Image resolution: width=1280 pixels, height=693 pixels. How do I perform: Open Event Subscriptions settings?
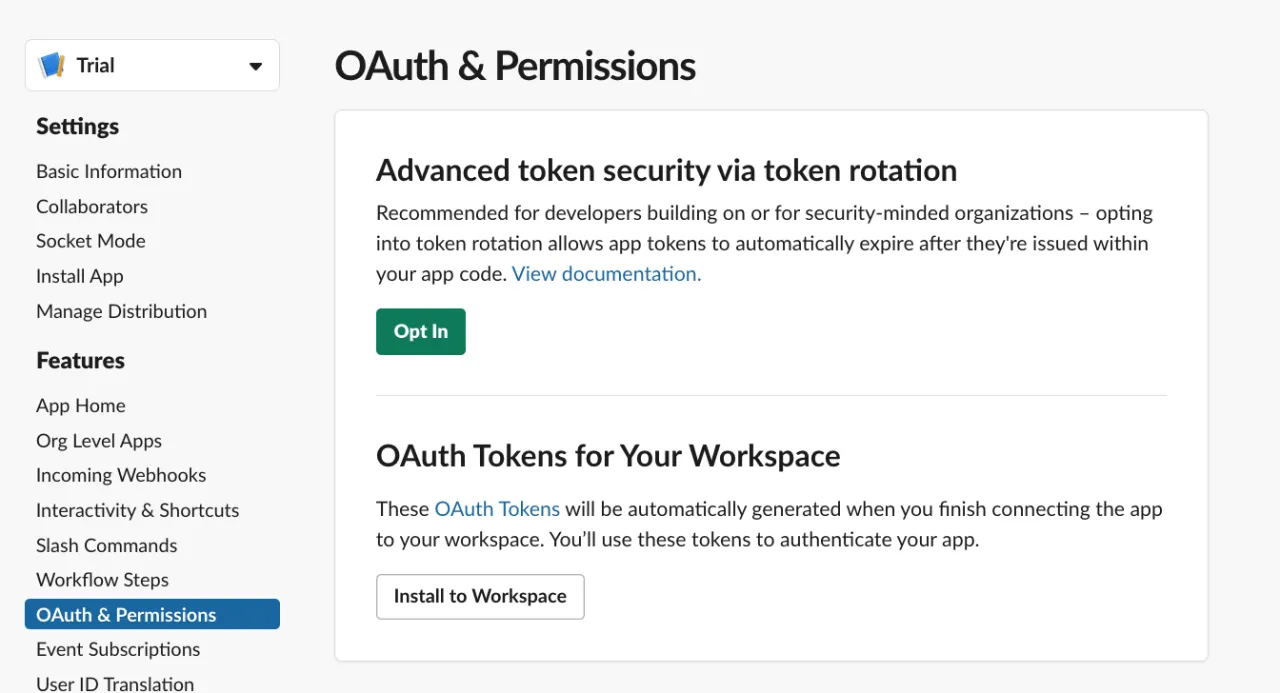118,649
